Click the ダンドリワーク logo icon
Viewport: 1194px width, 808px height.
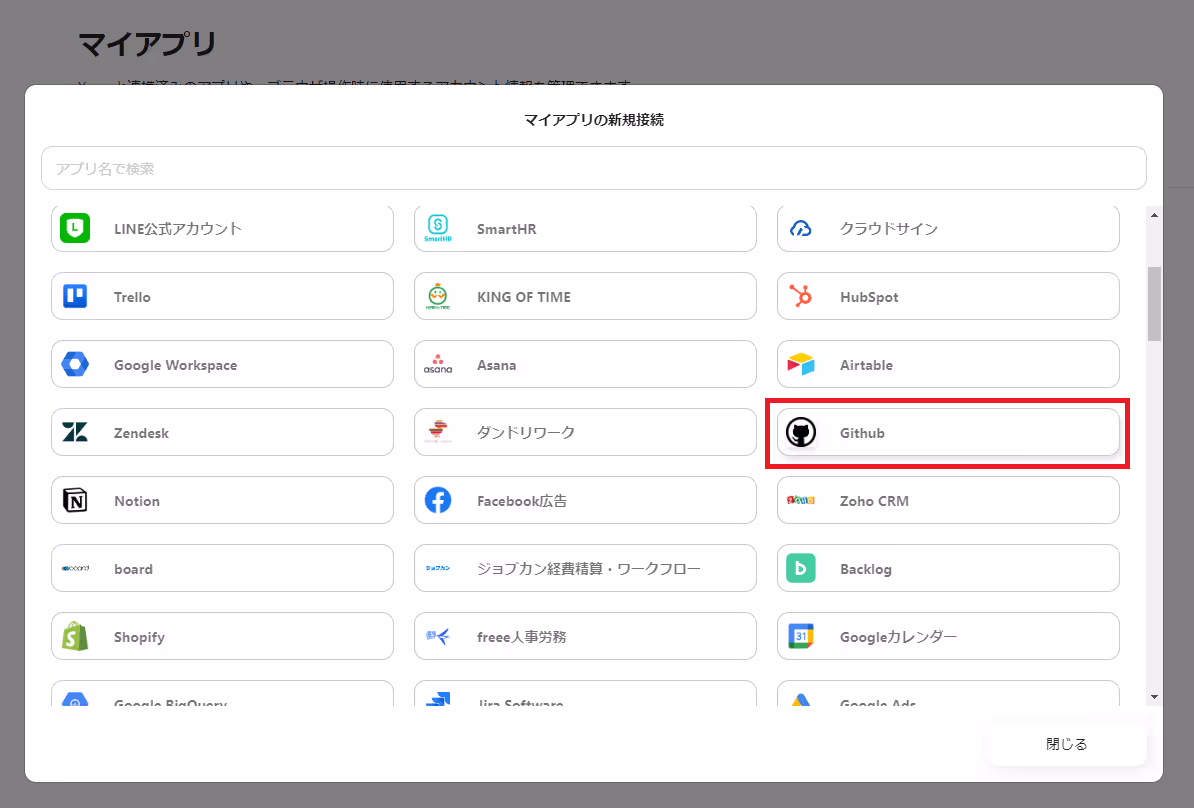point(438,432)
